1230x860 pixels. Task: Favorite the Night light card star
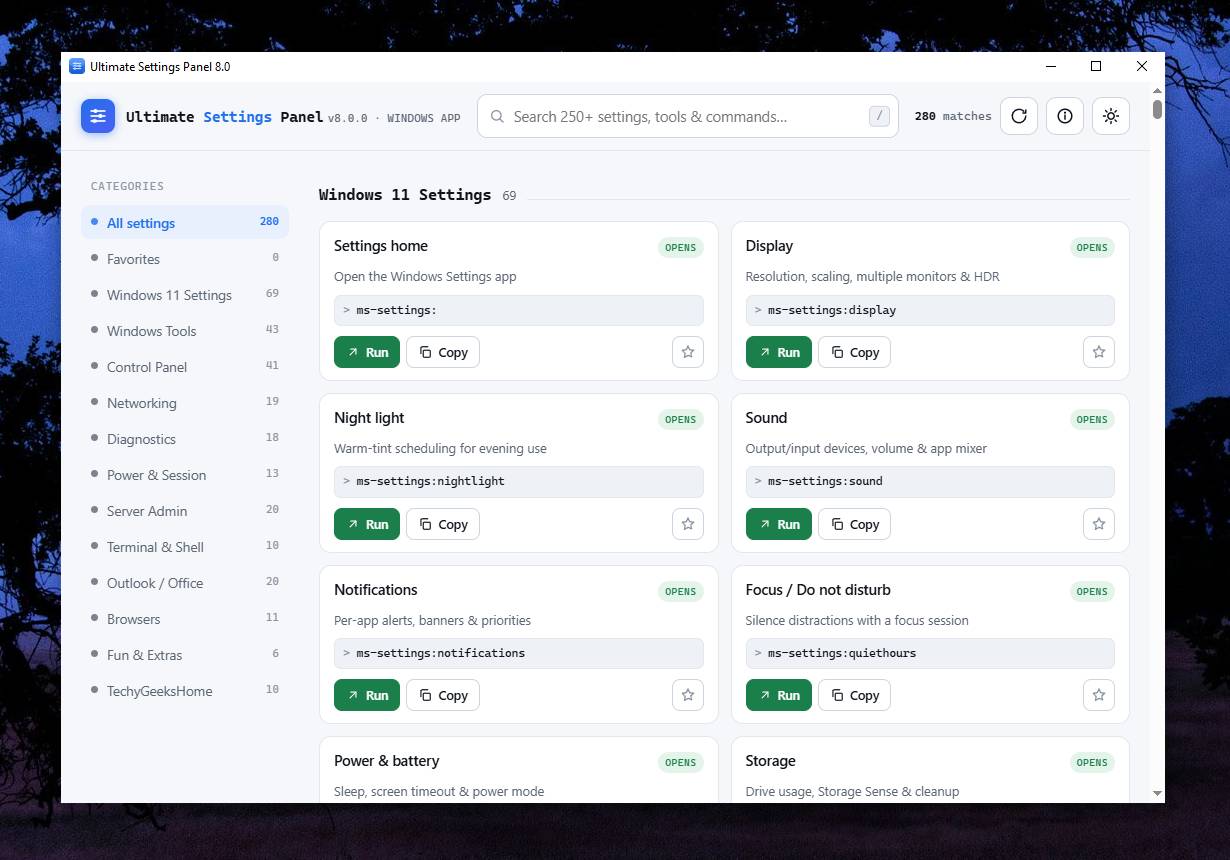688,524
